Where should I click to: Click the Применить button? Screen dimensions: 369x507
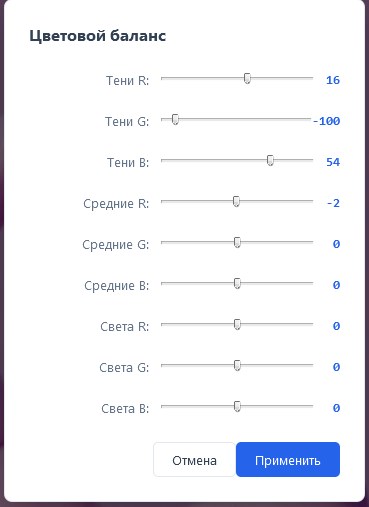click(288, 459)
